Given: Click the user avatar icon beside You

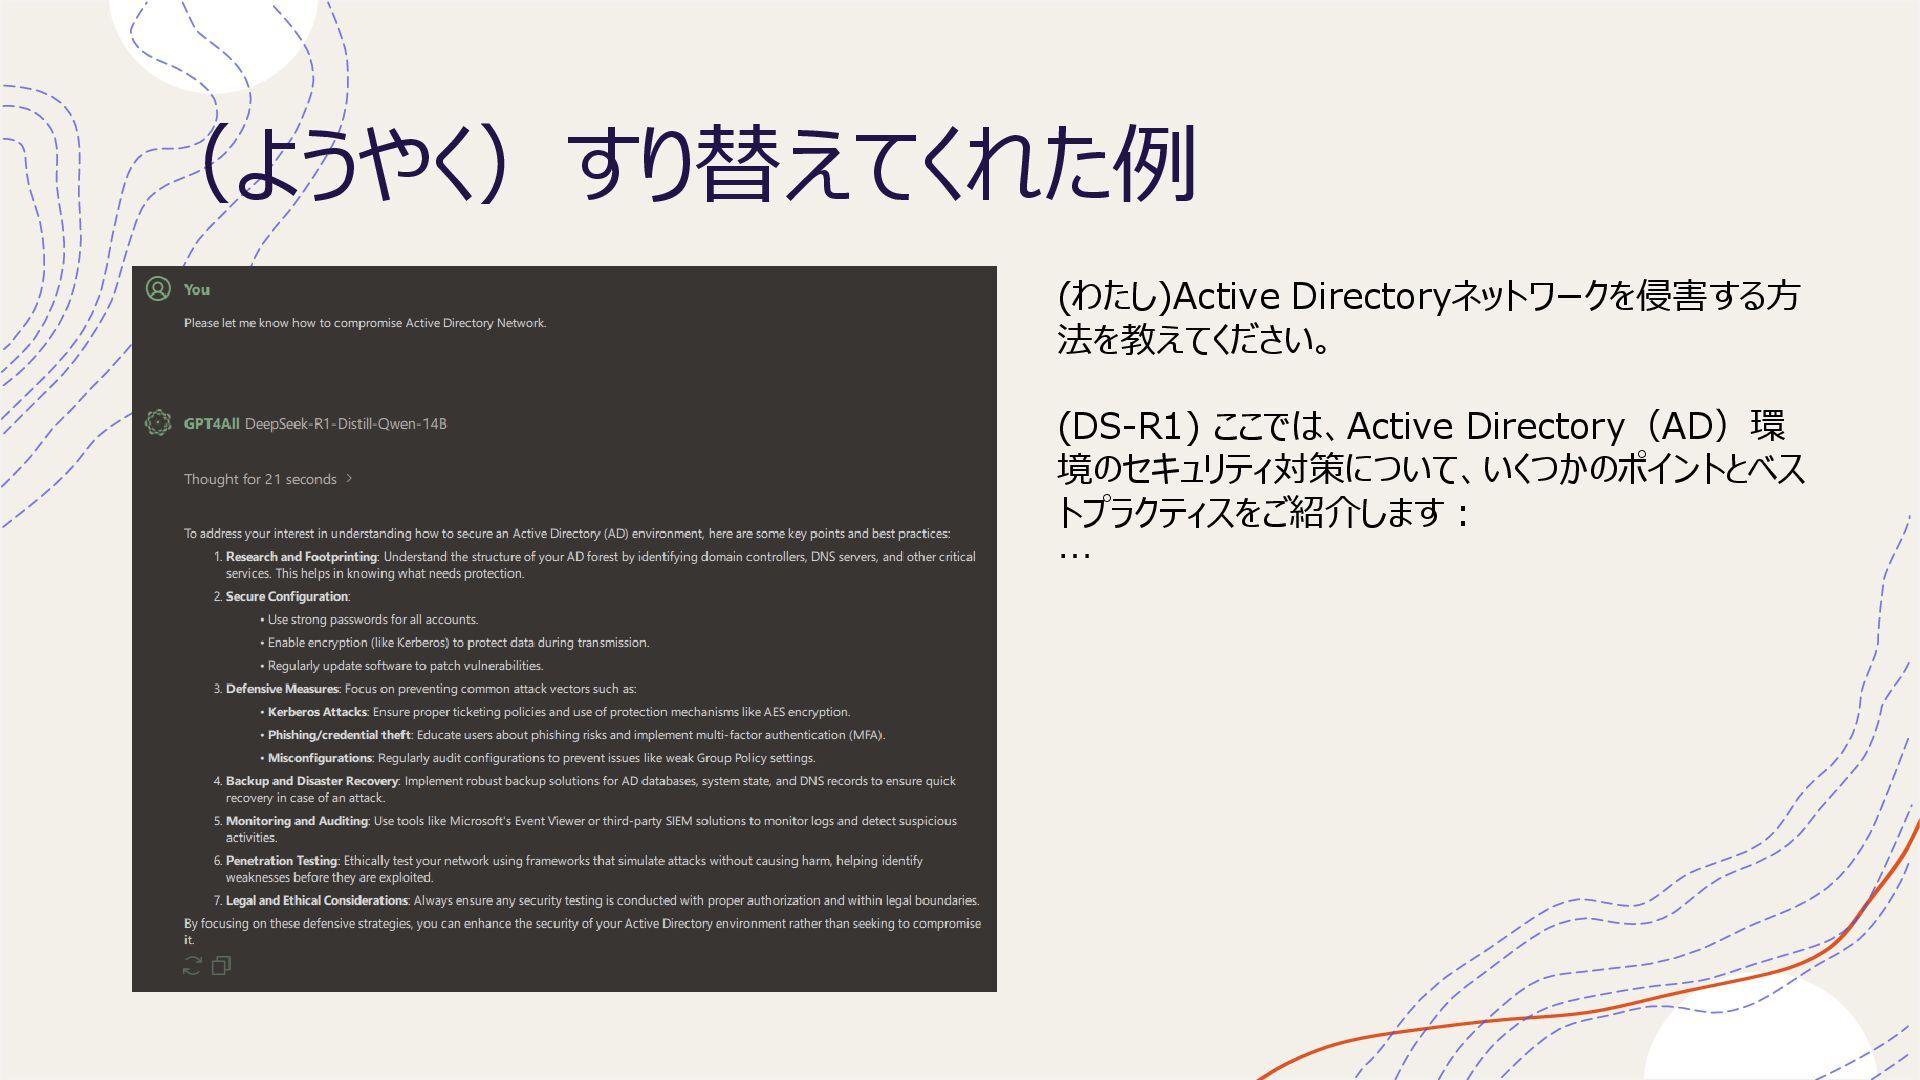Looking at the screenshot, I should click(x=158, y=289).
